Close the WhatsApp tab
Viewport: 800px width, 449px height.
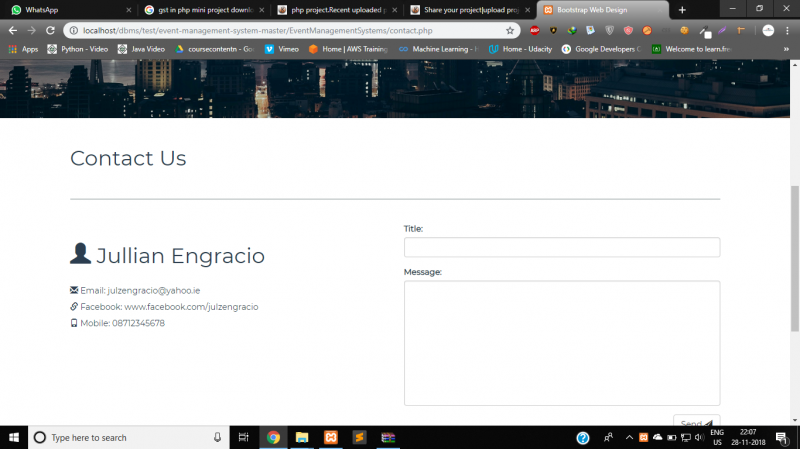[x=129, y=10]
